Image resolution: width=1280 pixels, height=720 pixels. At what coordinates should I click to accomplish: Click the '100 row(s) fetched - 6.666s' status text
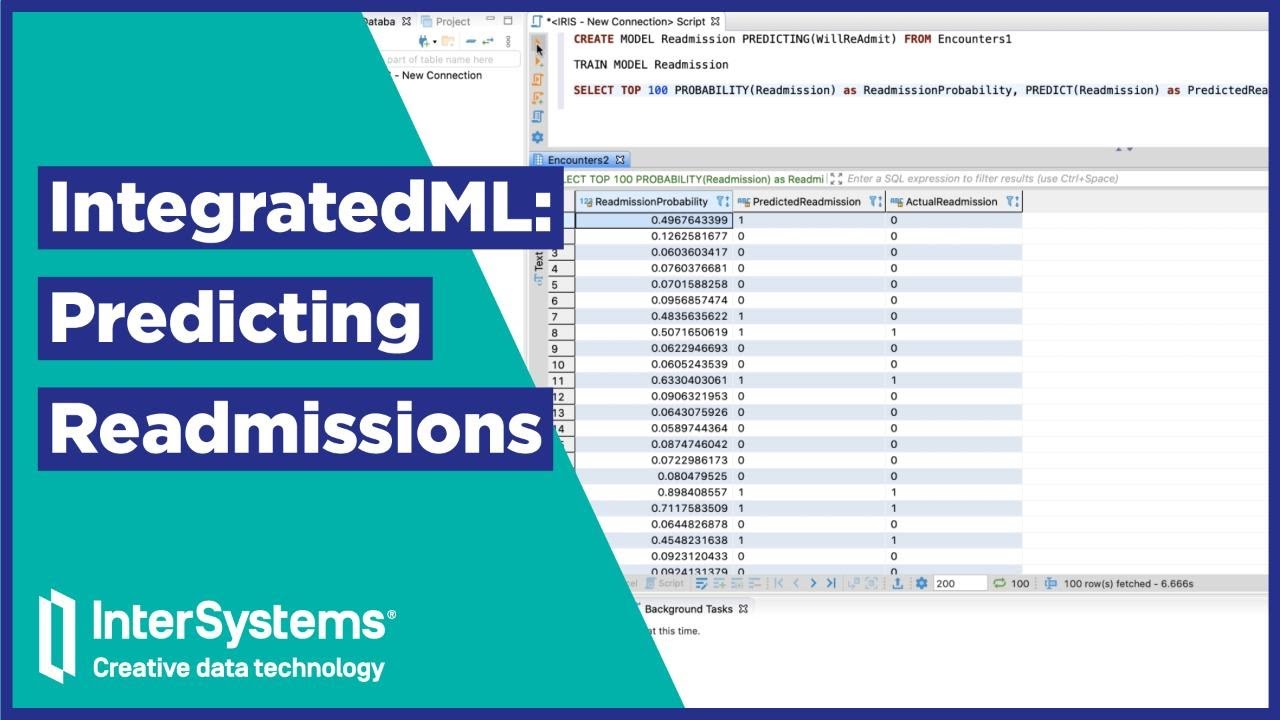click(1128, 583)
